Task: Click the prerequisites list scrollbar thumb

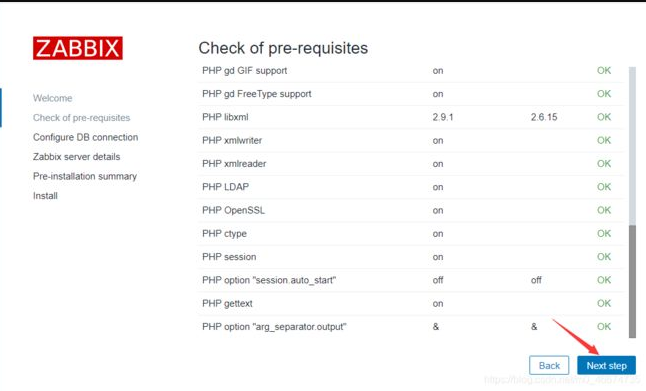Action: (632, 281)
